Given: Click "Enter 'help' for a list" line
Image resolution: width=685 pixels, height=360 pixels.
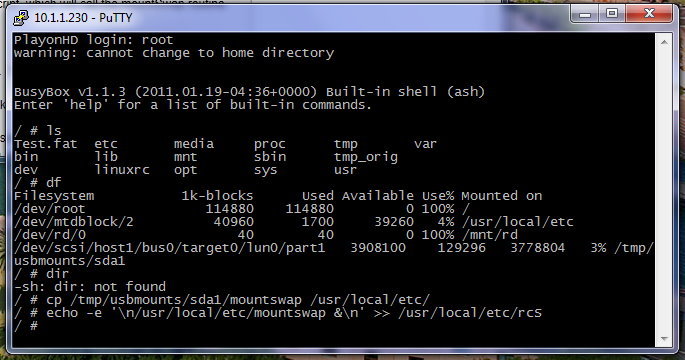Looking at the screenshot, I should pyautogui.click(x=193, y=105).
